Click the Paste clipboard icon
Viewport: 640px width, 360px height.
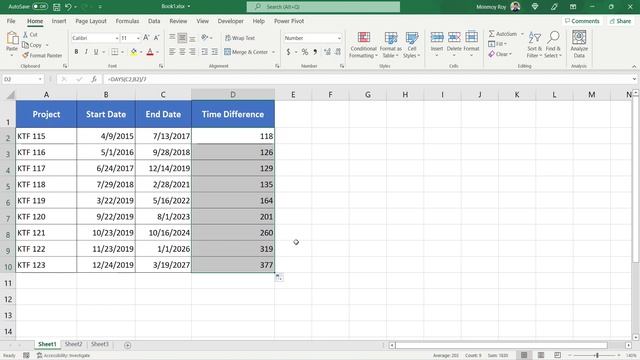tap(12, 38)
